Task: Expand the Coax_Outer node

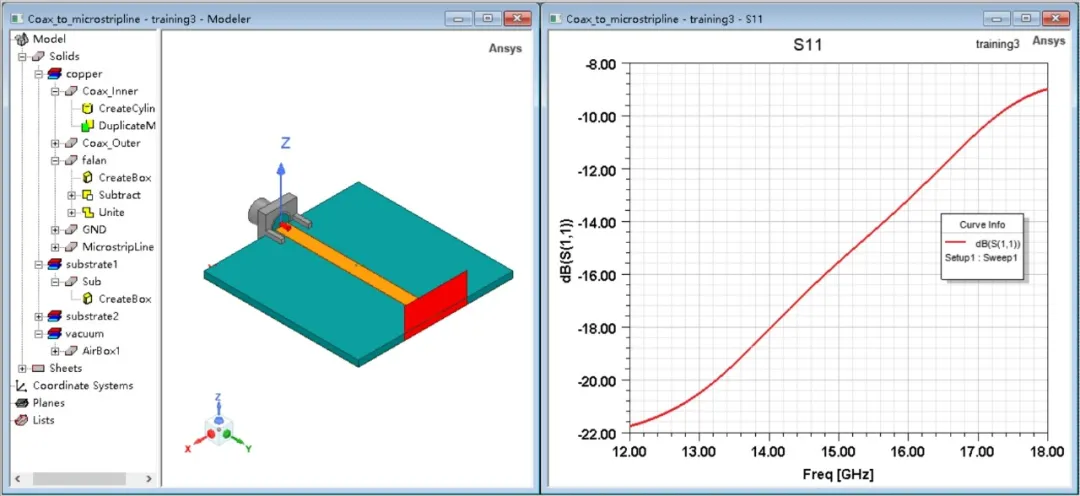Action: pos(55,143)
